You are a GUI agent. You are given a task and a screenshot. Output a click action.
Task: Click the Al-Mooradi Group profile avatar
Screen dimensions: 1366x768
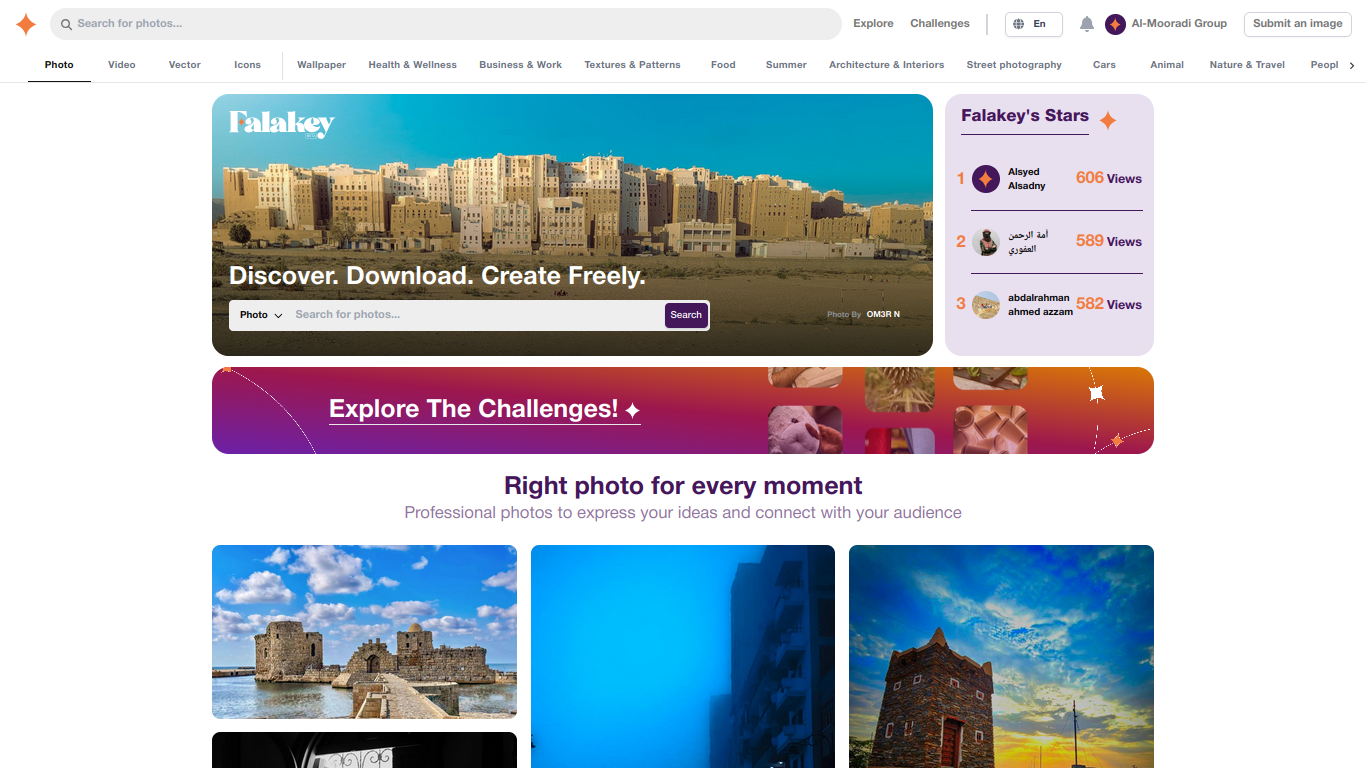pyautogui.click(x=1115, y=24)
